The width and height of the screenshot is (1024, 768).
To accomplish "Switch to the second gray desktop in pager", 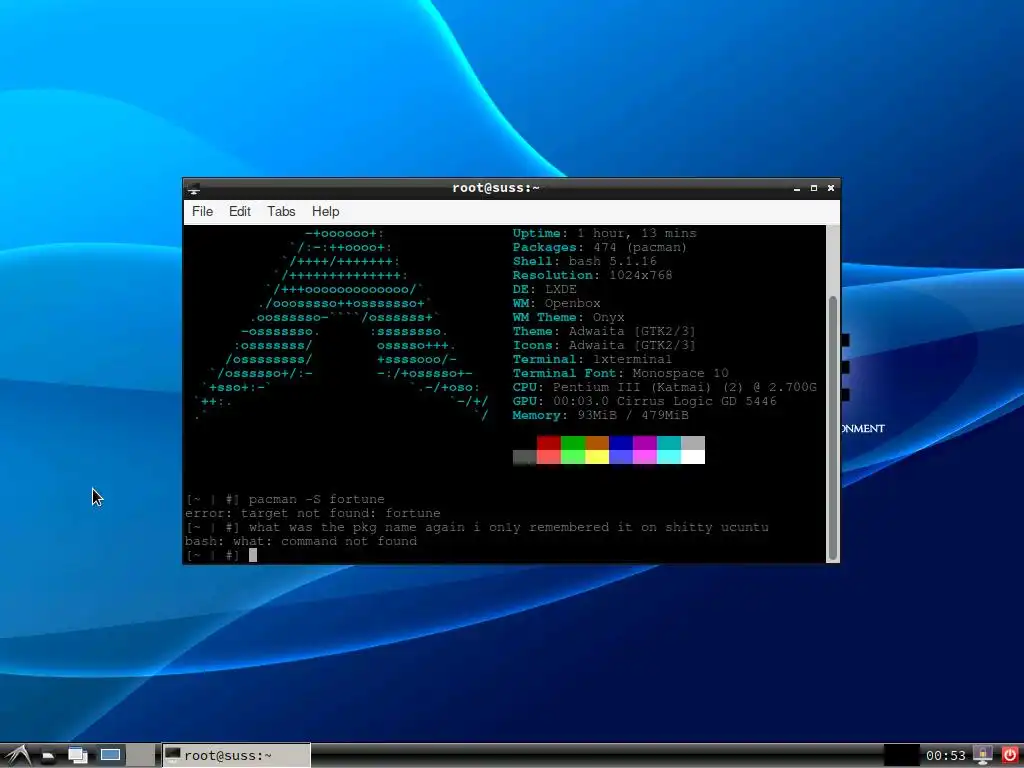I will pos(141,756).
